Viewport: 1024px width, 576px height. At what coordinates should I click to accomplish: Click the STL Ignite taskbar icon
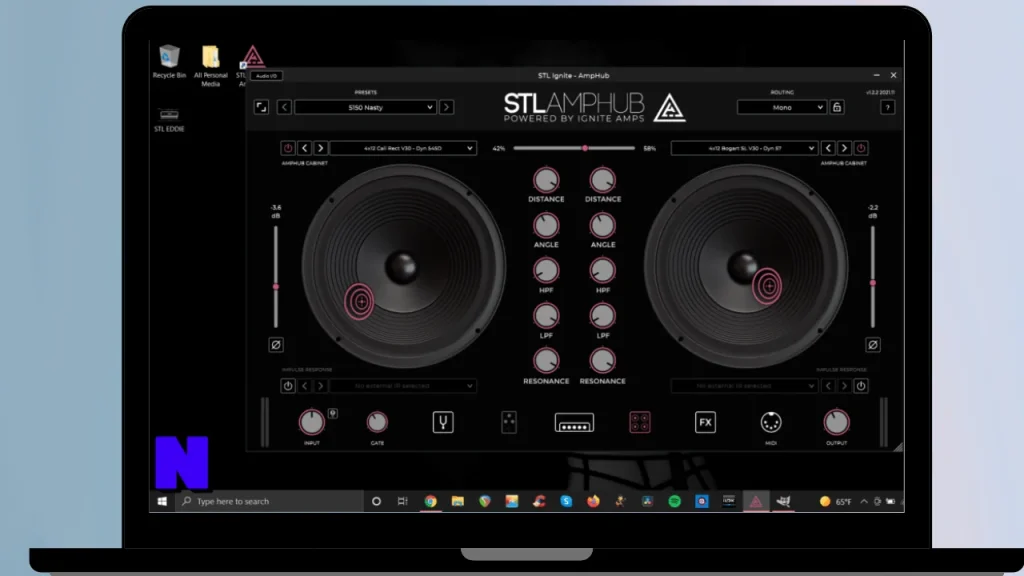coord(756,501)
